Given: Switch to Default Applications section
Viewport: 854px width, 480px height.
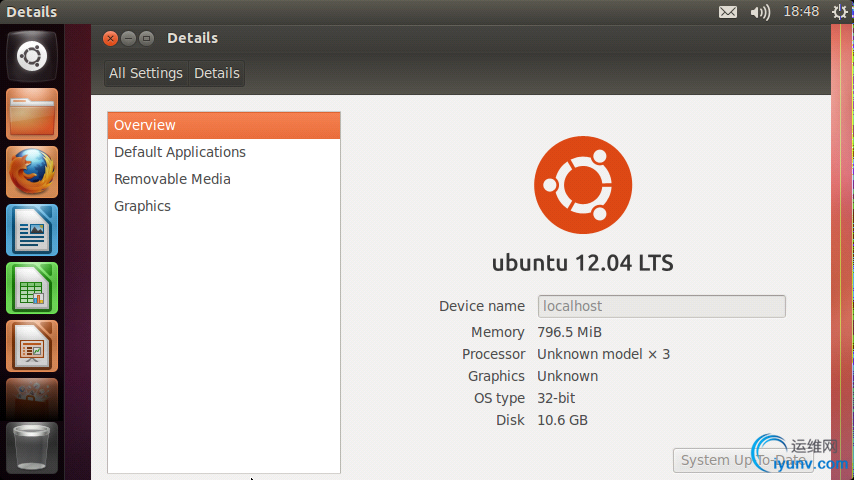Looking at the screenshot, I should point(180,152).
